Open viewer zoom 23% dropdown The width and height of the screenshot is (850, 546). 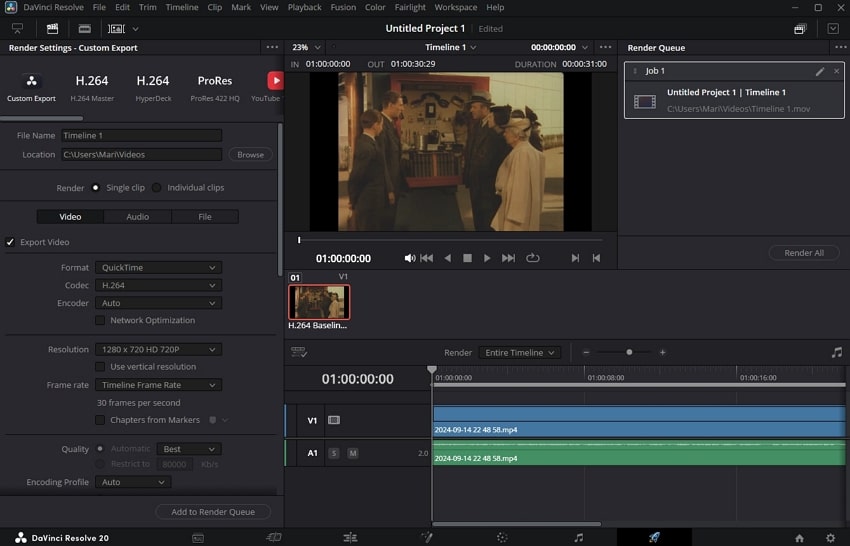click(x=306, y=47)
